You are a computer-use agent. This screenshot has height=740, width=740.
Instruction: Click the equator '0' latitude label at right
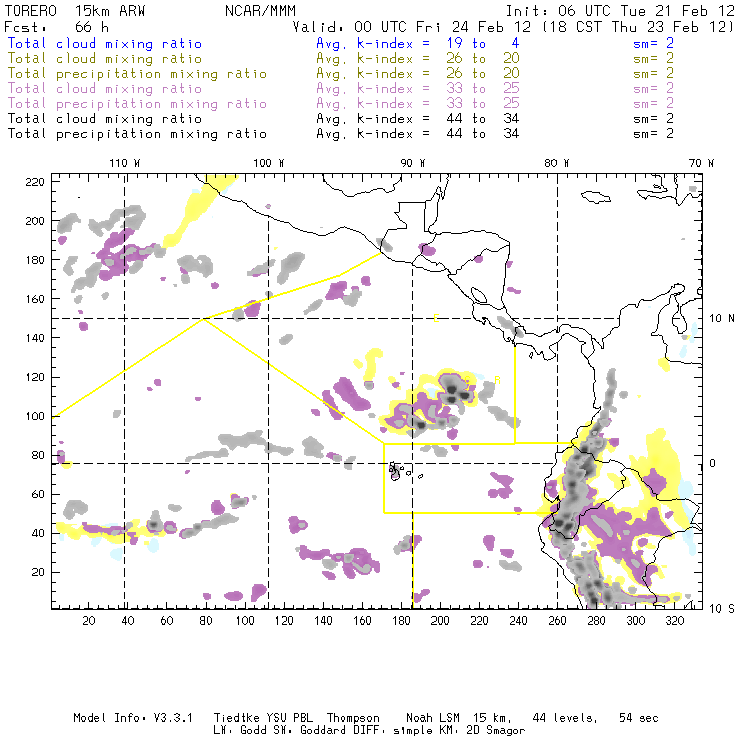pos(713,463)
